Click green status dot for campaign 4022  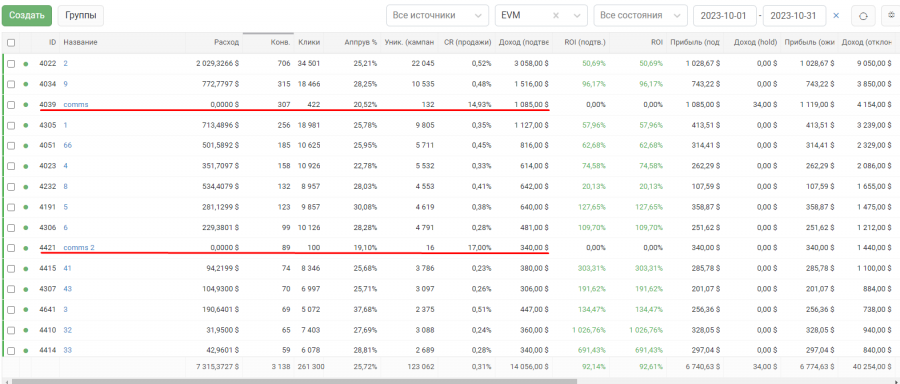(x=25, y=64)
